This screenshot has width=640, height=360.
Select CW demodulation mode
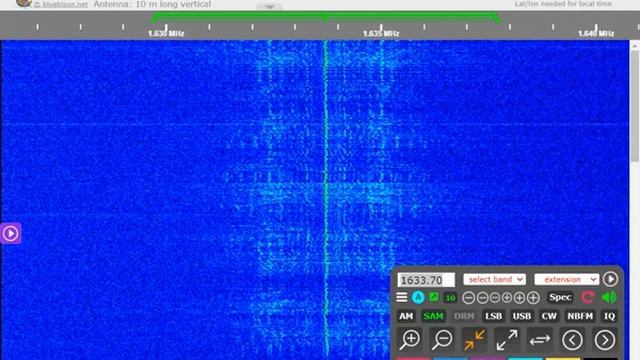549,316
